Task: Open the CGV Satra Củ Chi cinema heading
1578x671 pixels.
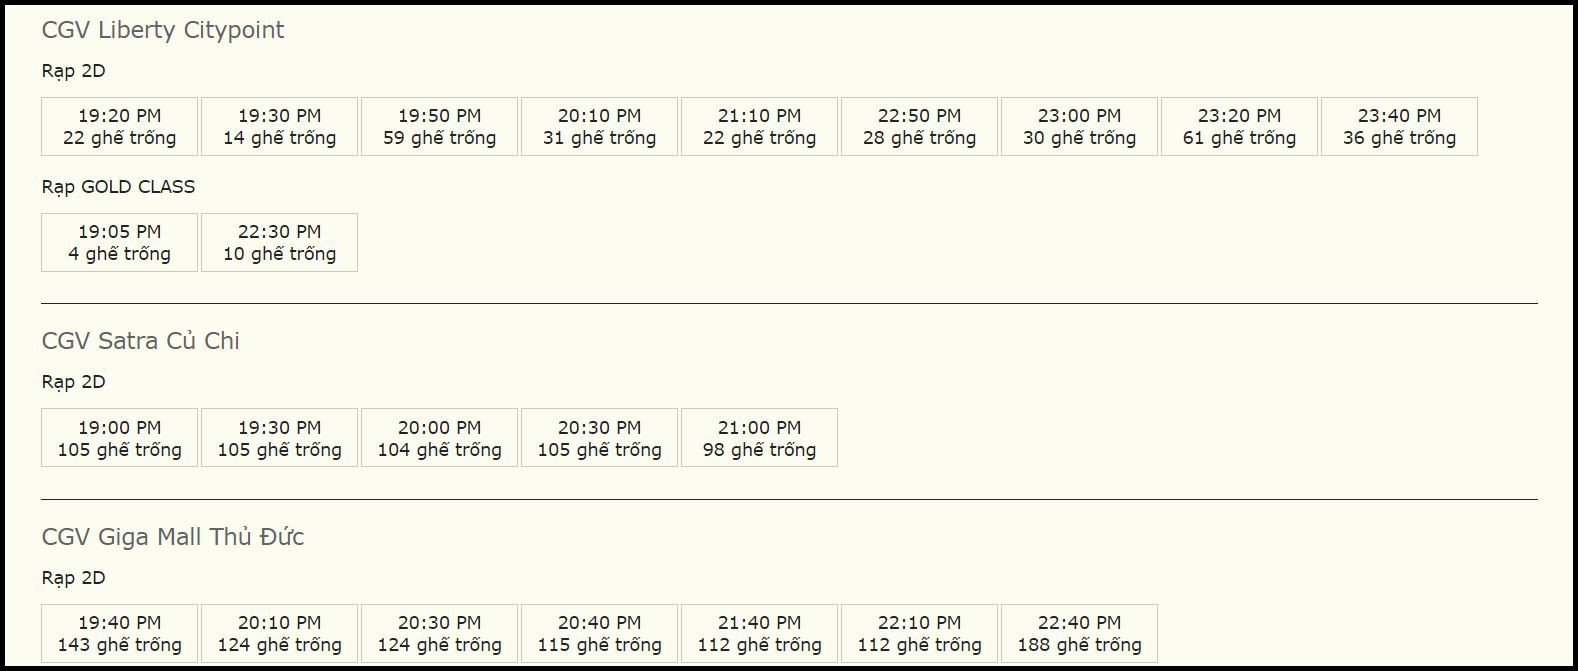Action: tap(141, 341)
